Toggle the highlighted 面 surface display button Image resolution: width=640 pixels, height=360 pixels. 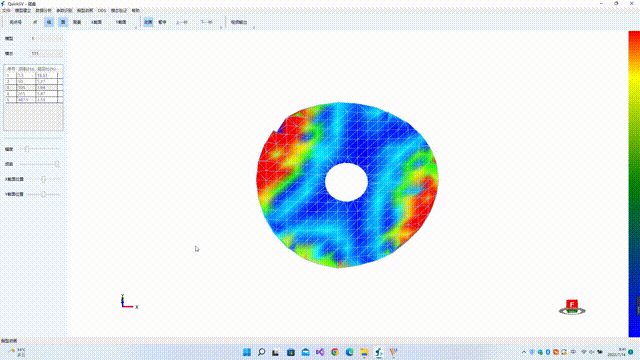tap(63, 22)
